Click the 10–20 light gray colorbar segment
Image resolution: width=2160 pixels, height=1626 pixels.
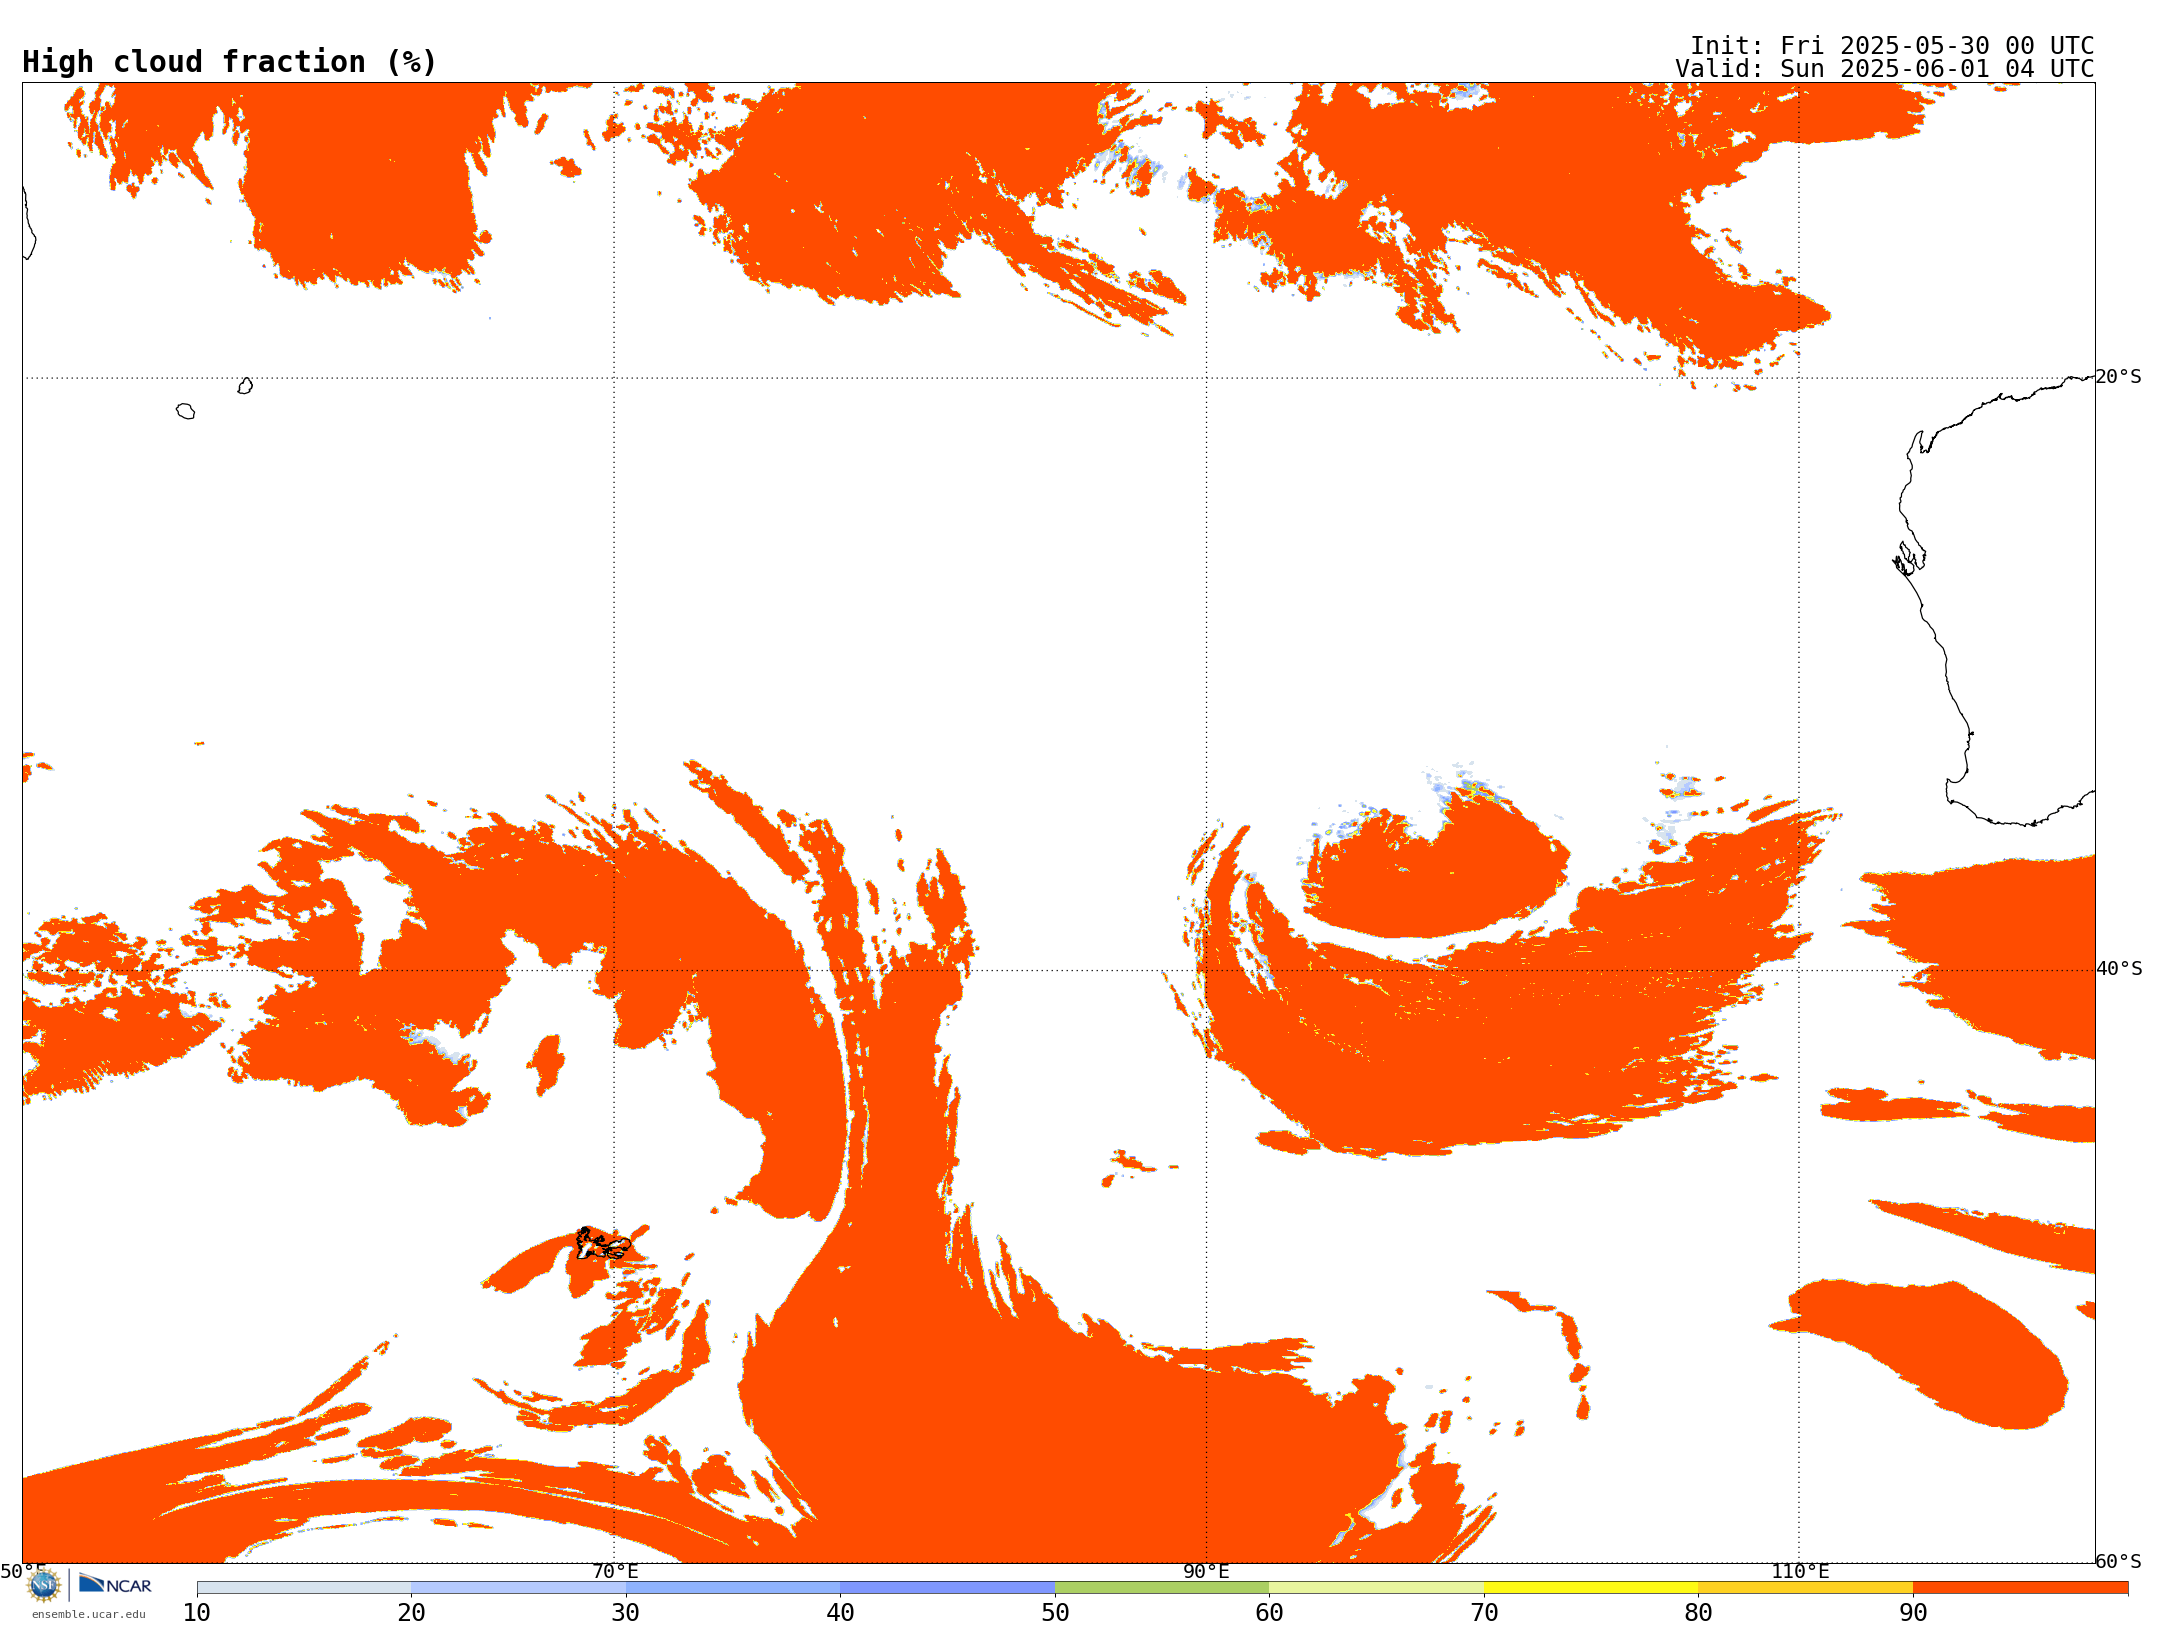304,1588
